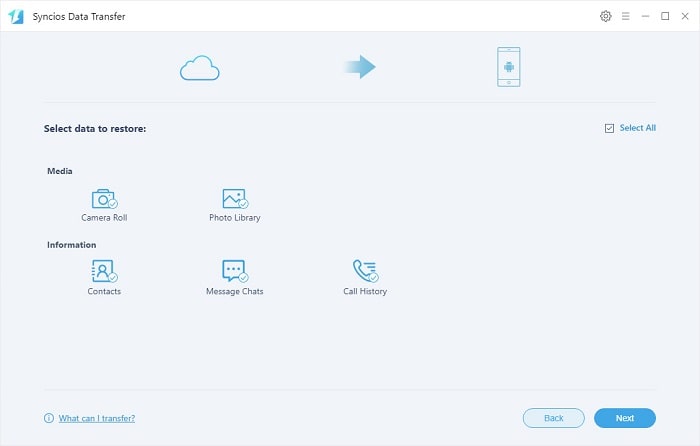
Task: Click the Message Chats label
Action: [235, 291]
